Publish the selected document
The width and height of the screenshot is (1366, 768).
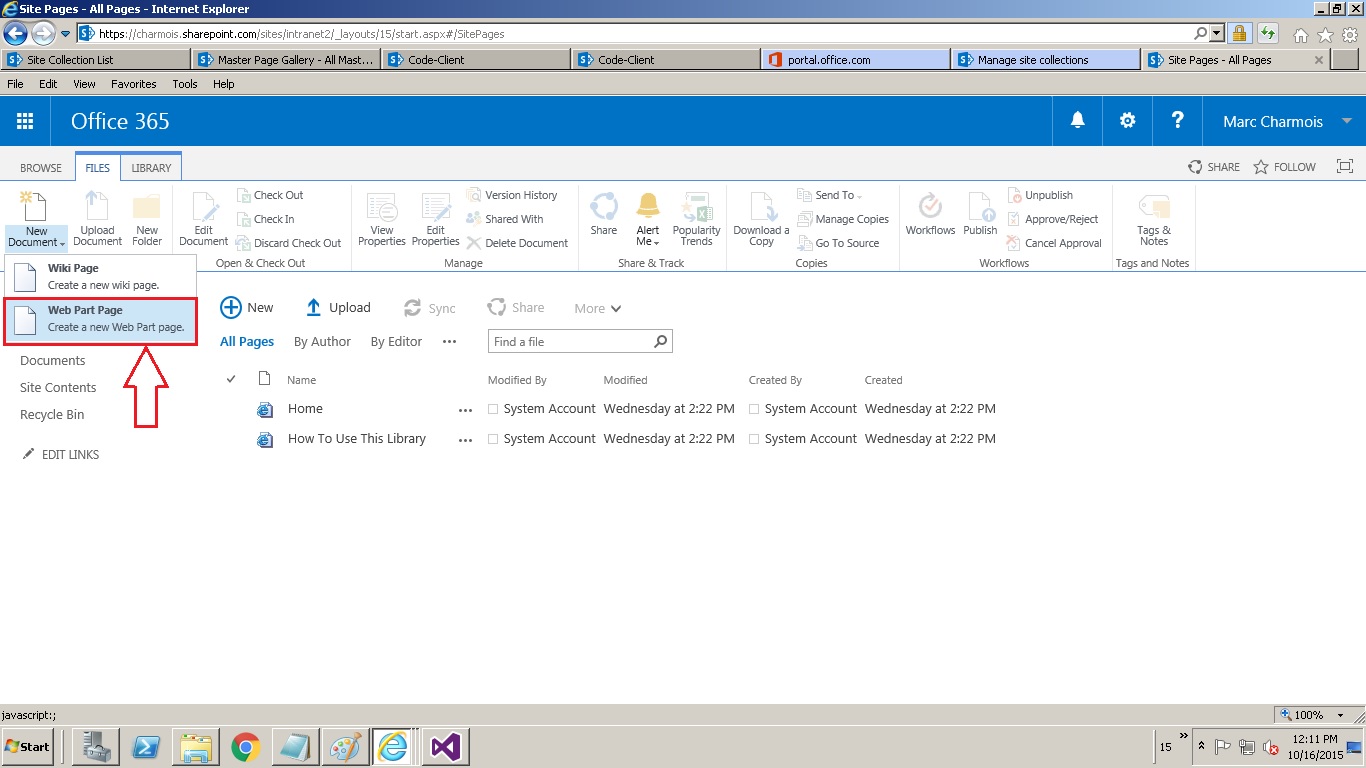pyautogui.click(x=979, y=218)
